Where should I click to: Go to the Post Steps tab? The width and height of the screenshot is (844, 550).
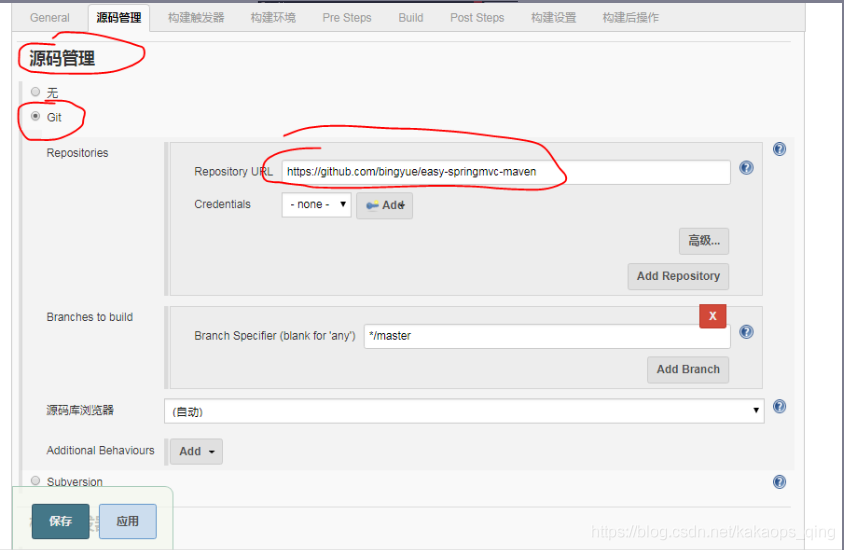(477, 18)
